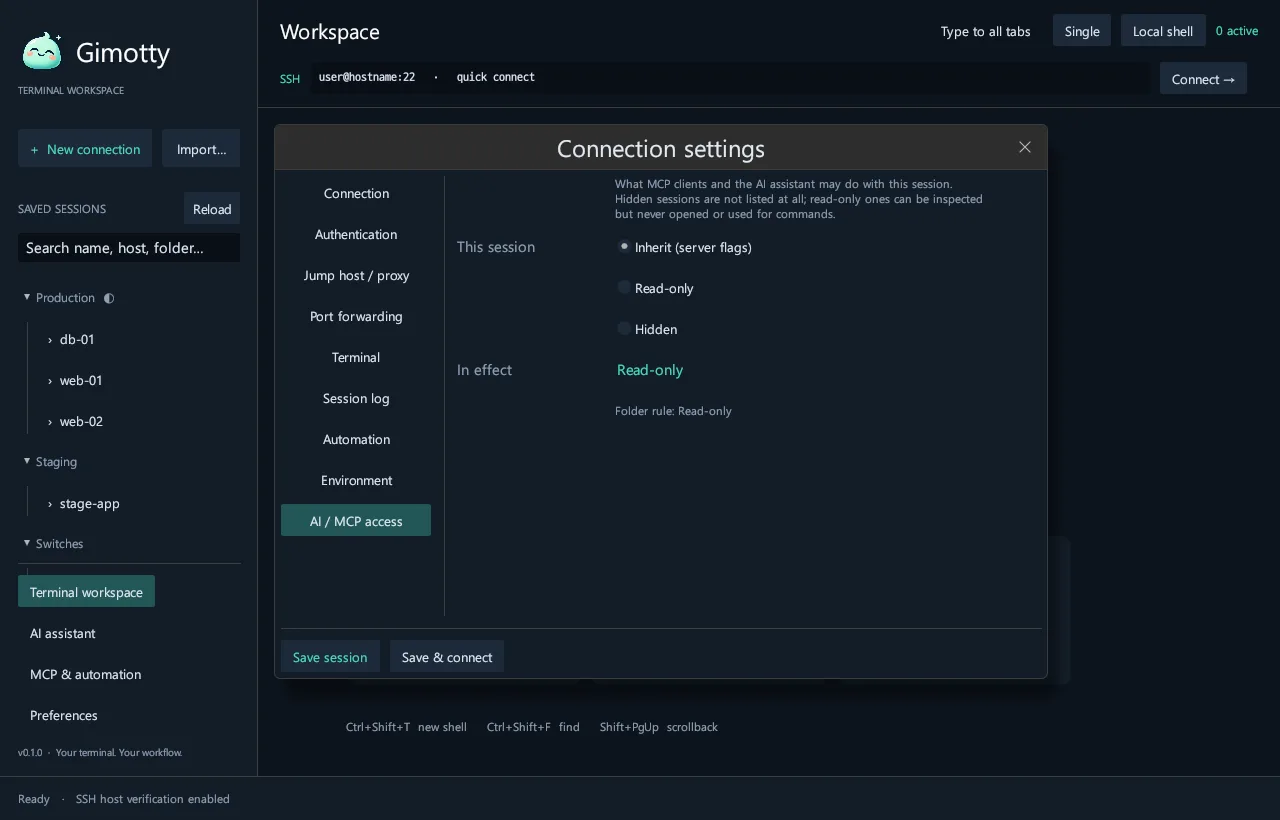Select the Read-only radio option
Viewport: 1280px width, 820px height.
(624, 287)
